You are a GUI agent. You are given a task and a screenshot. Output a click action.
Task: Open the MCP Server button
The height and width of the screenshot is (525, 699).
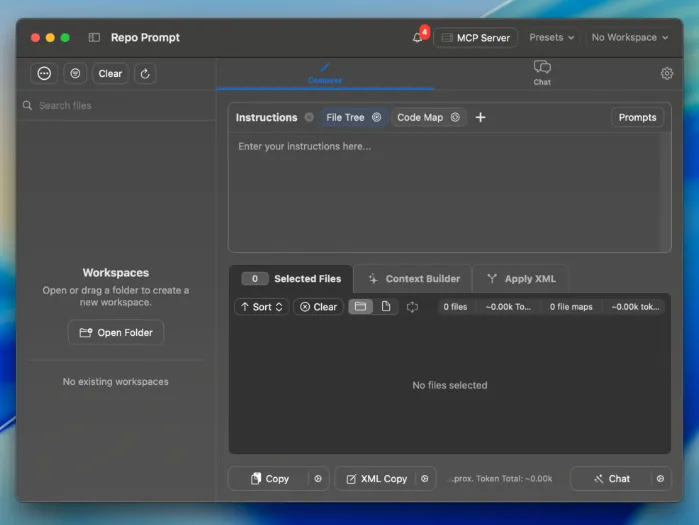[x=475, y=38]
